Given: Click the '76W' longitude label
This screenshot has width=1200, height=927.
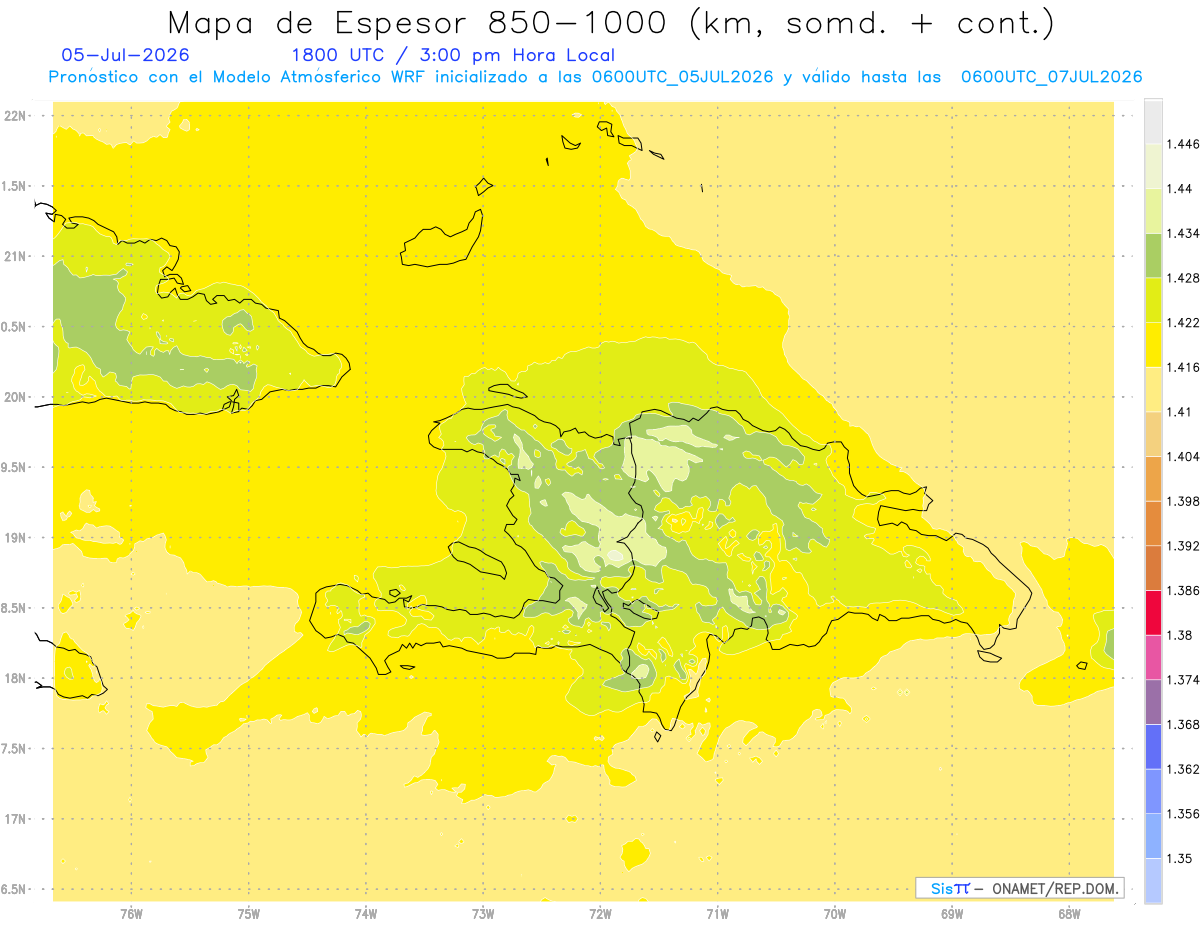Looking at the screenshot, I should point(131,914).
